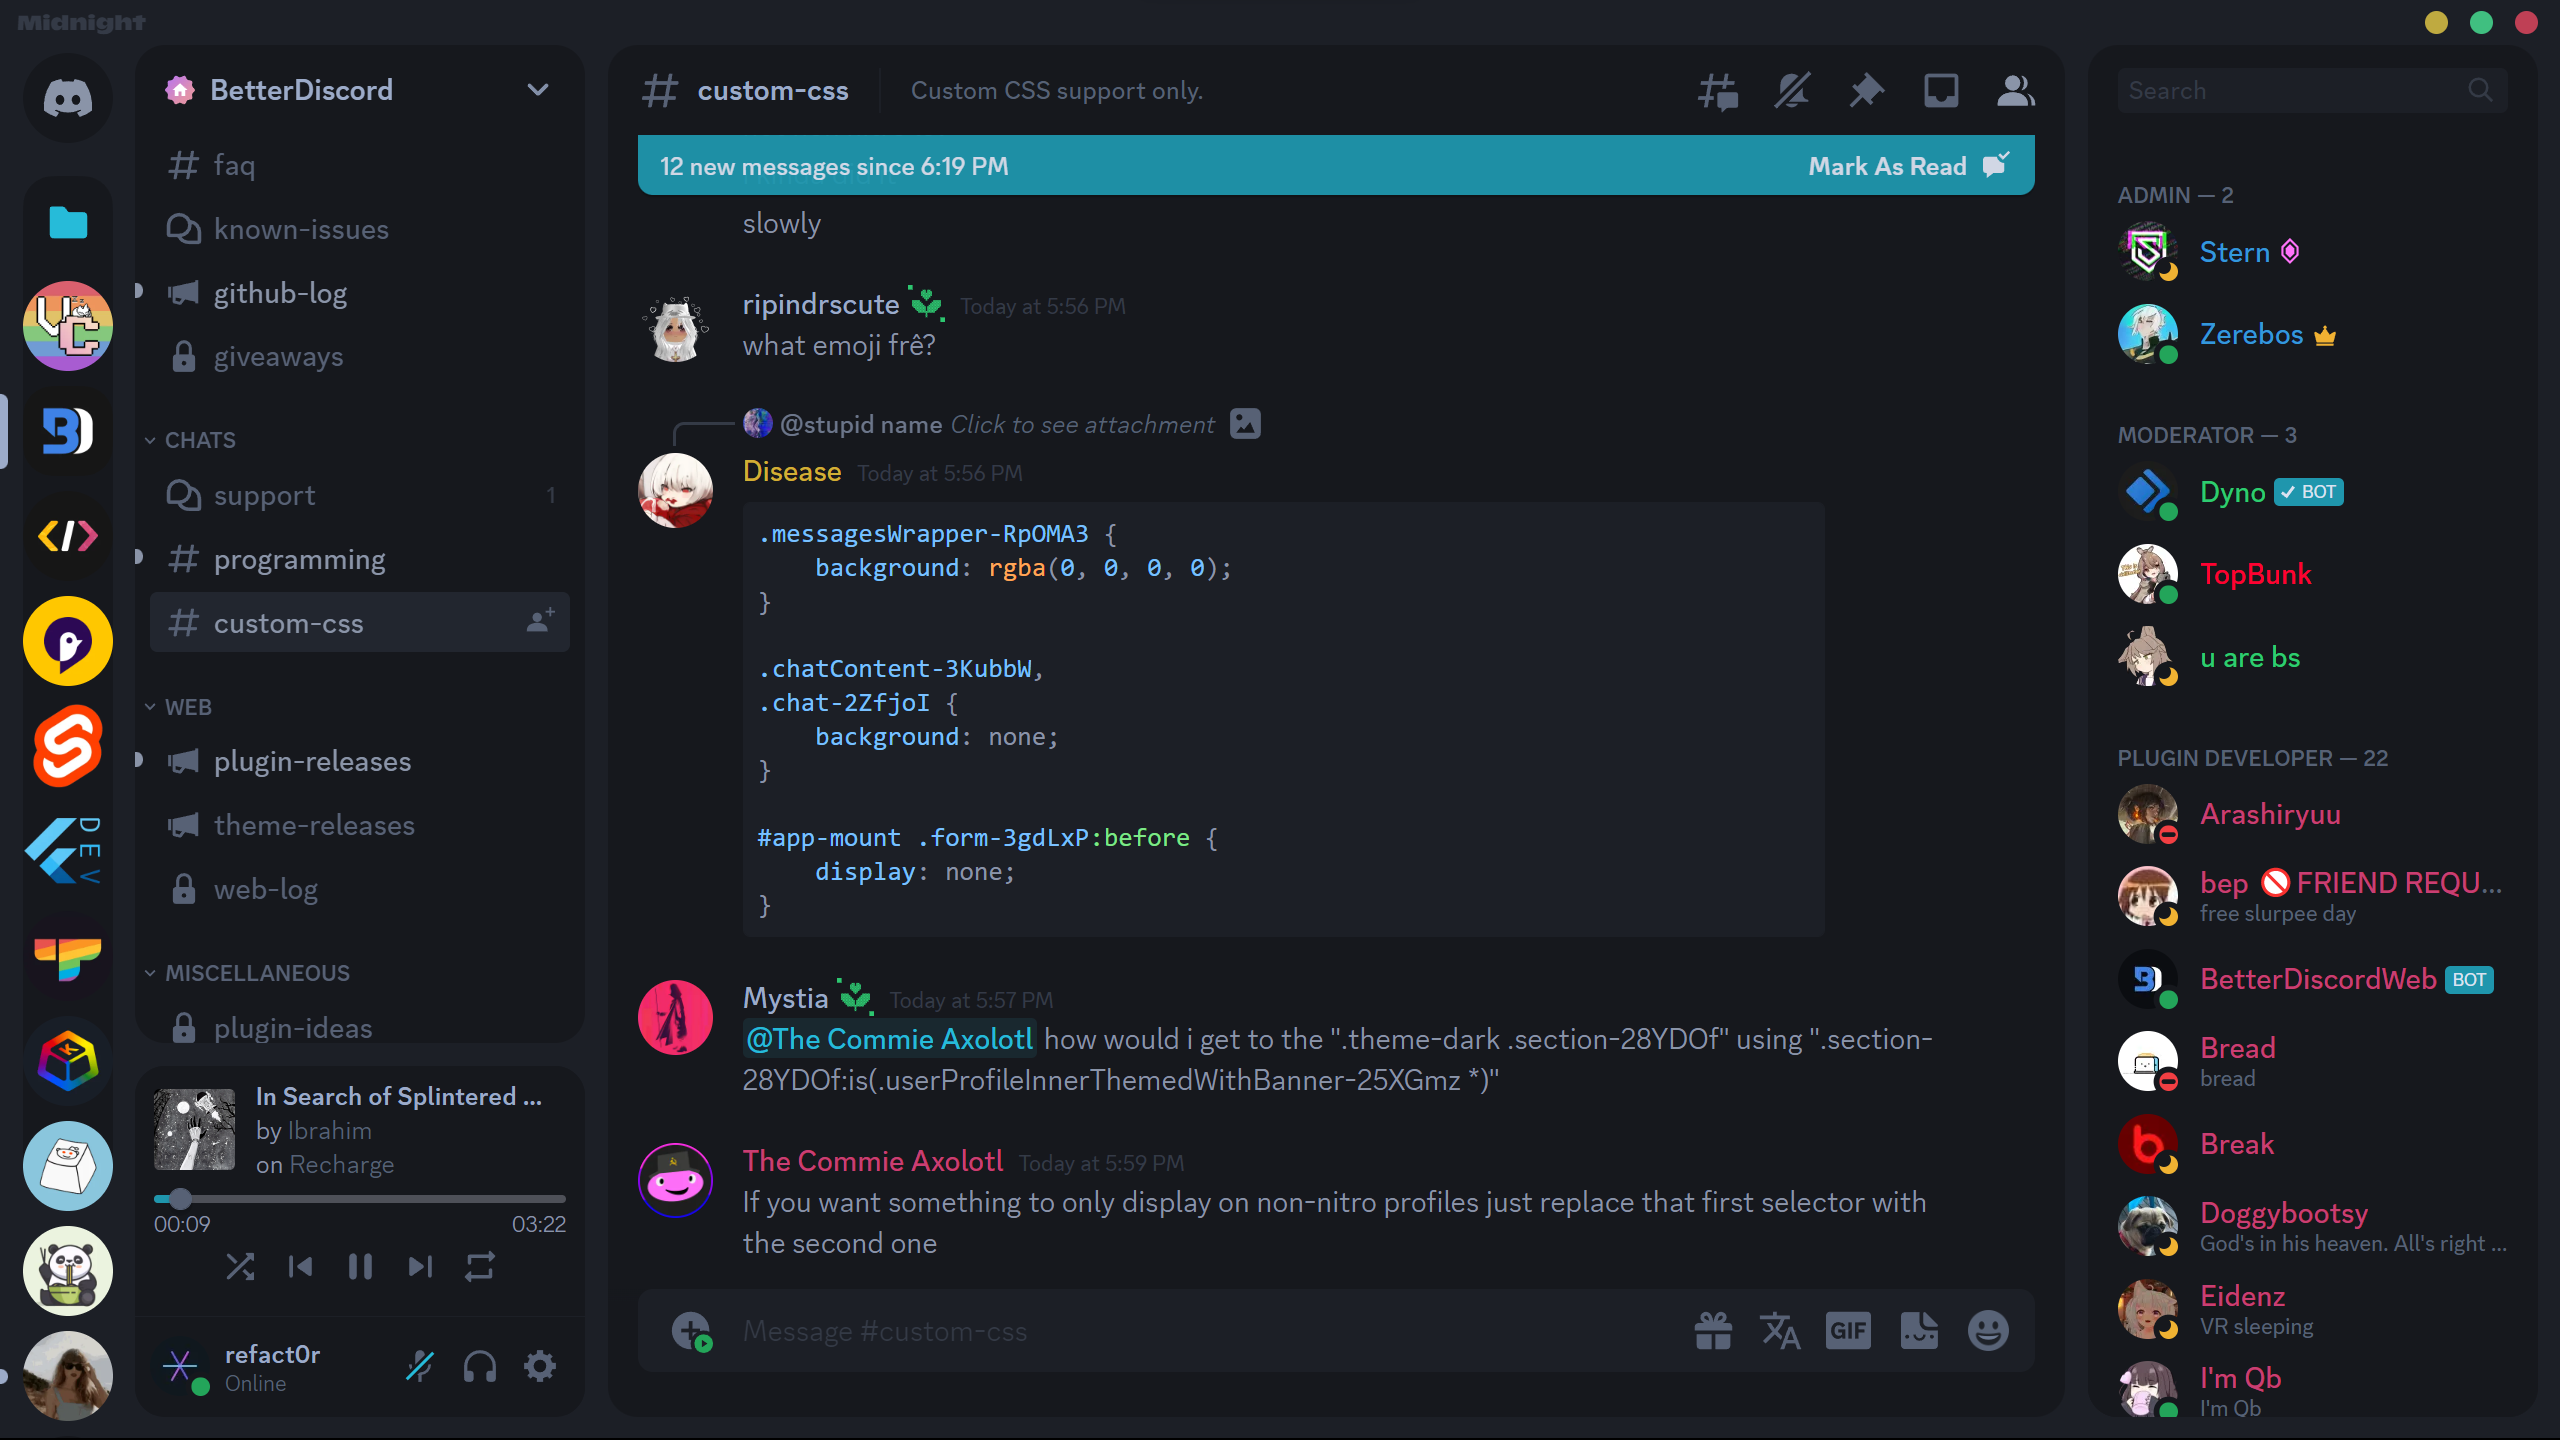Click the @The Commie Axolotl mention
2560x1440 pixels.
point(889,1039)
